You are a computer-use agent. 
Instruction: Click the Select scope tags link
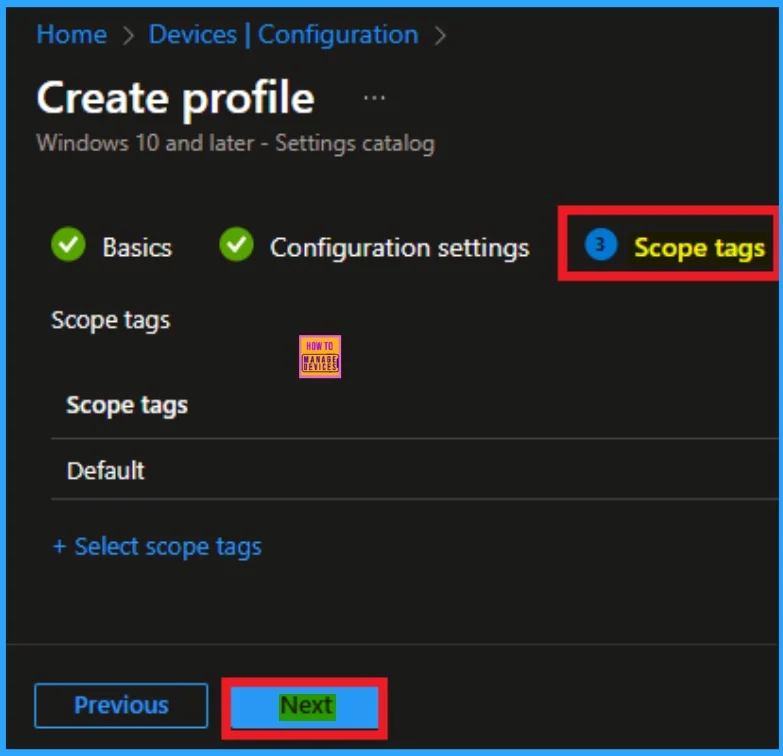(x=157, y=547)
